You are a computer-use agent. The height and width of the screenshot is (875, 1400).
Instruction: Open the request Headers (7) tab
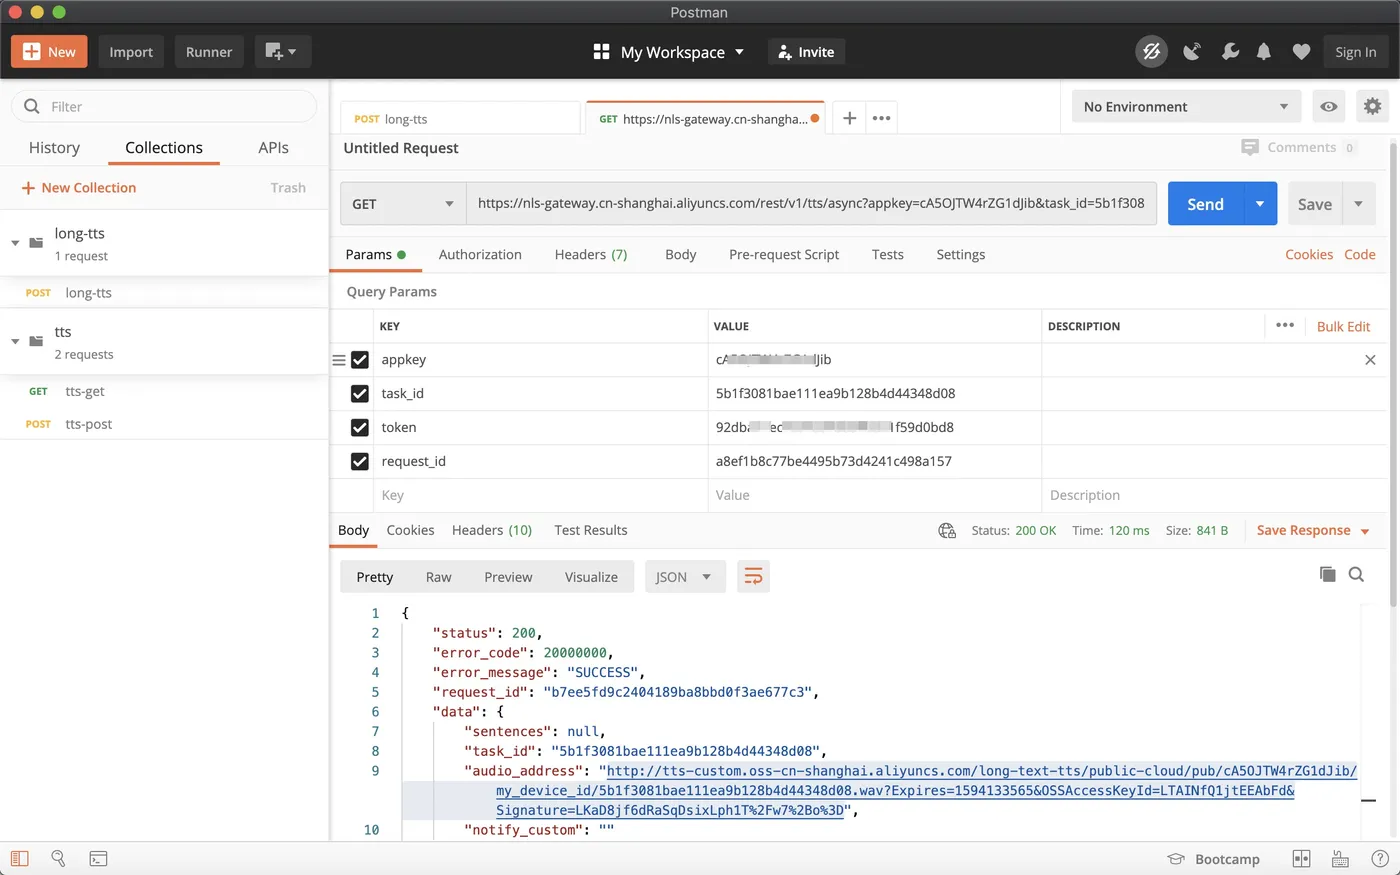pyautogui.click(x=591, y=254)
